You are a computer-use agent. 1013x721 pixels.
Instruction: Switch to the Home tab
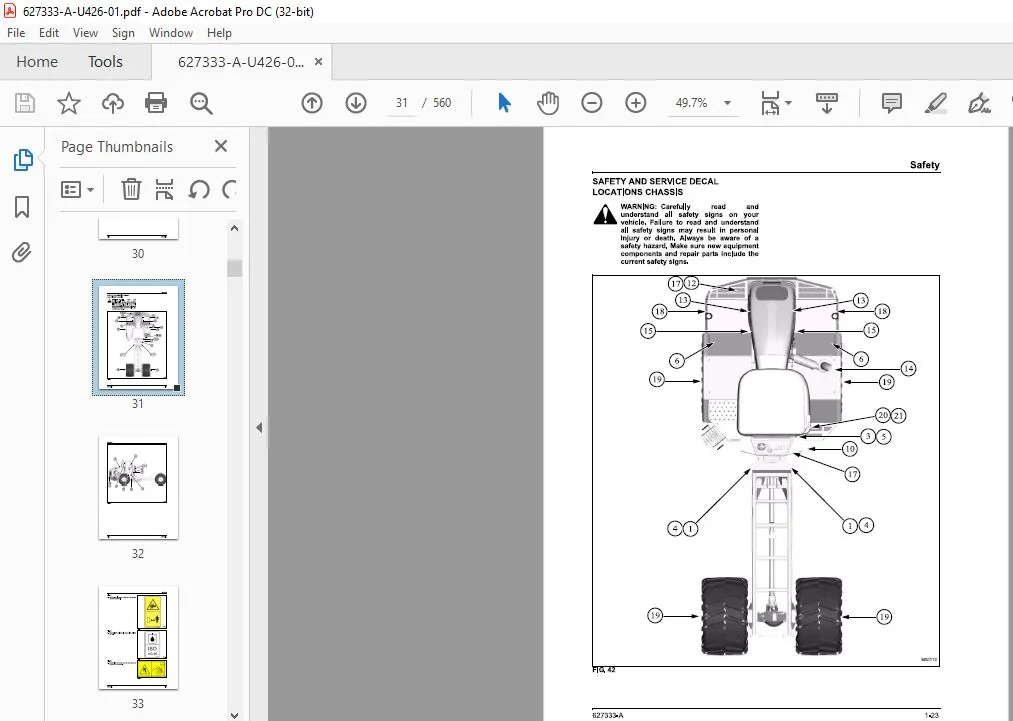[x=37, y=61]
